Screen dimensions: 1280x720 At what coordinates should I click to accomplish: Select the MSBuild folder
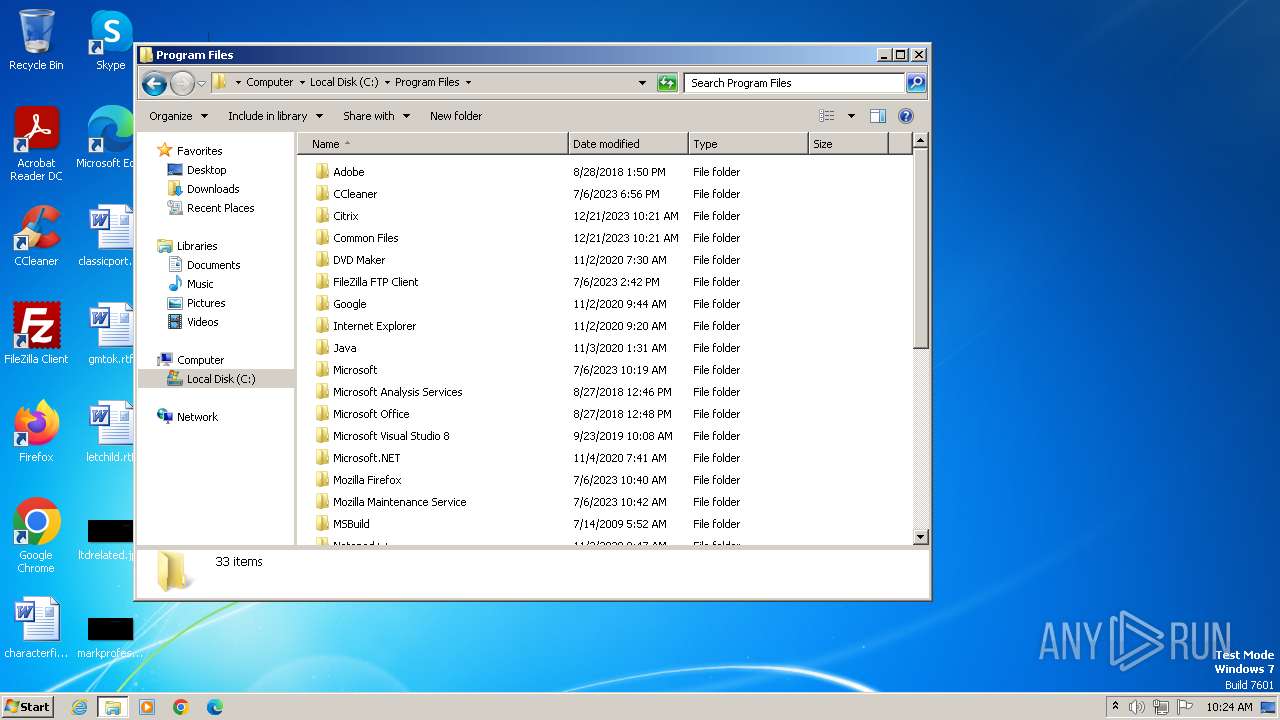click(x=351, y=524)
